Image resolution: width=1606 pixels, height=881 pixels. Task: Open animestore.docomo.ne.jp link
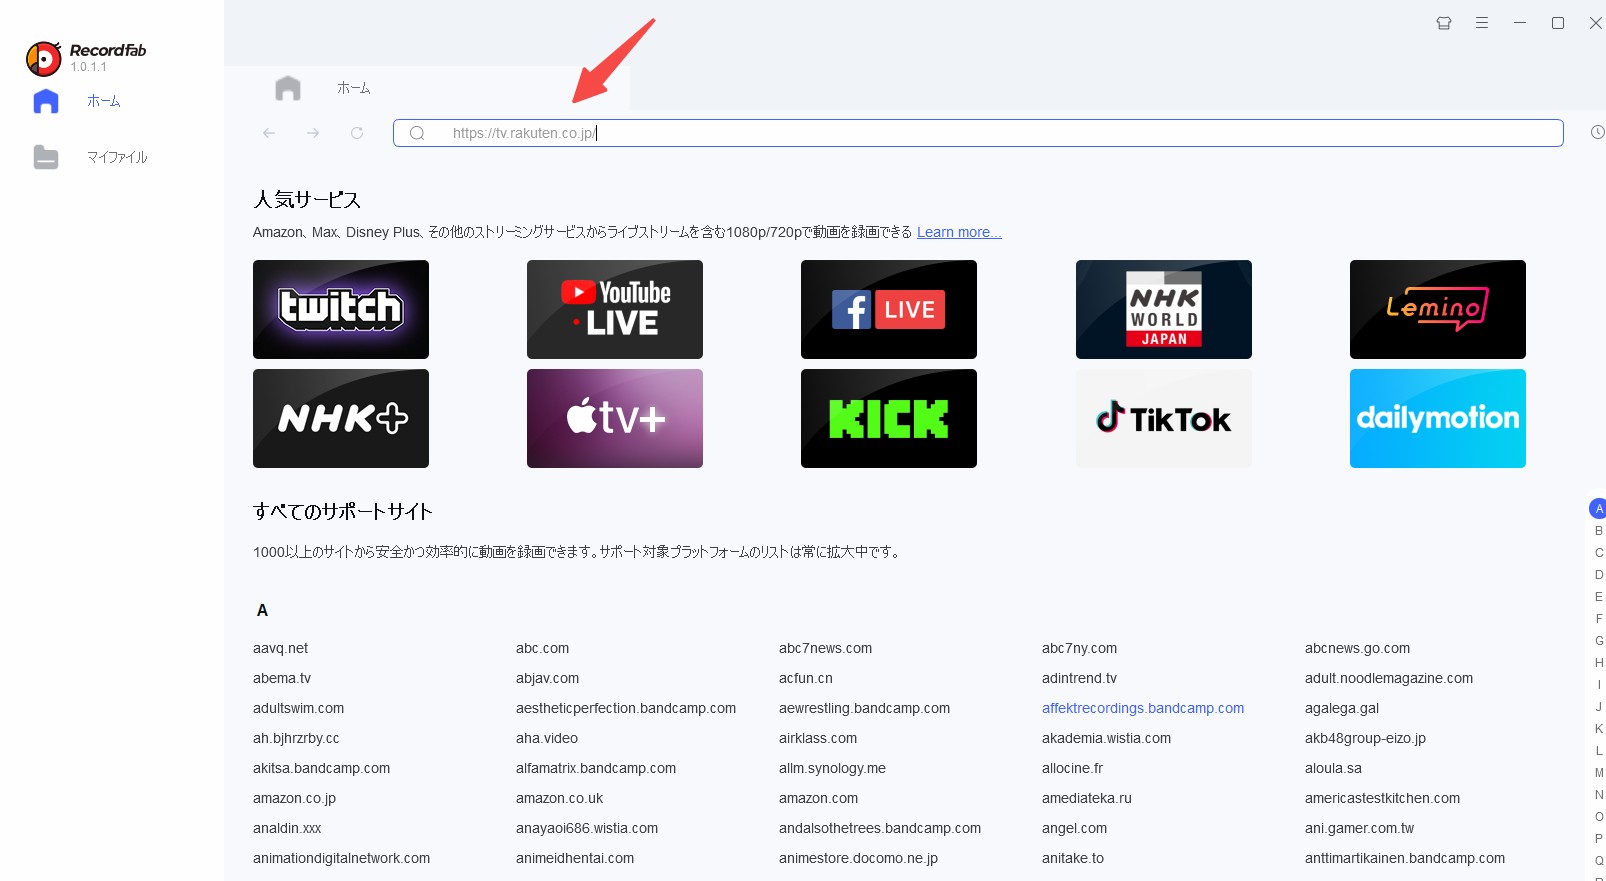858,858
